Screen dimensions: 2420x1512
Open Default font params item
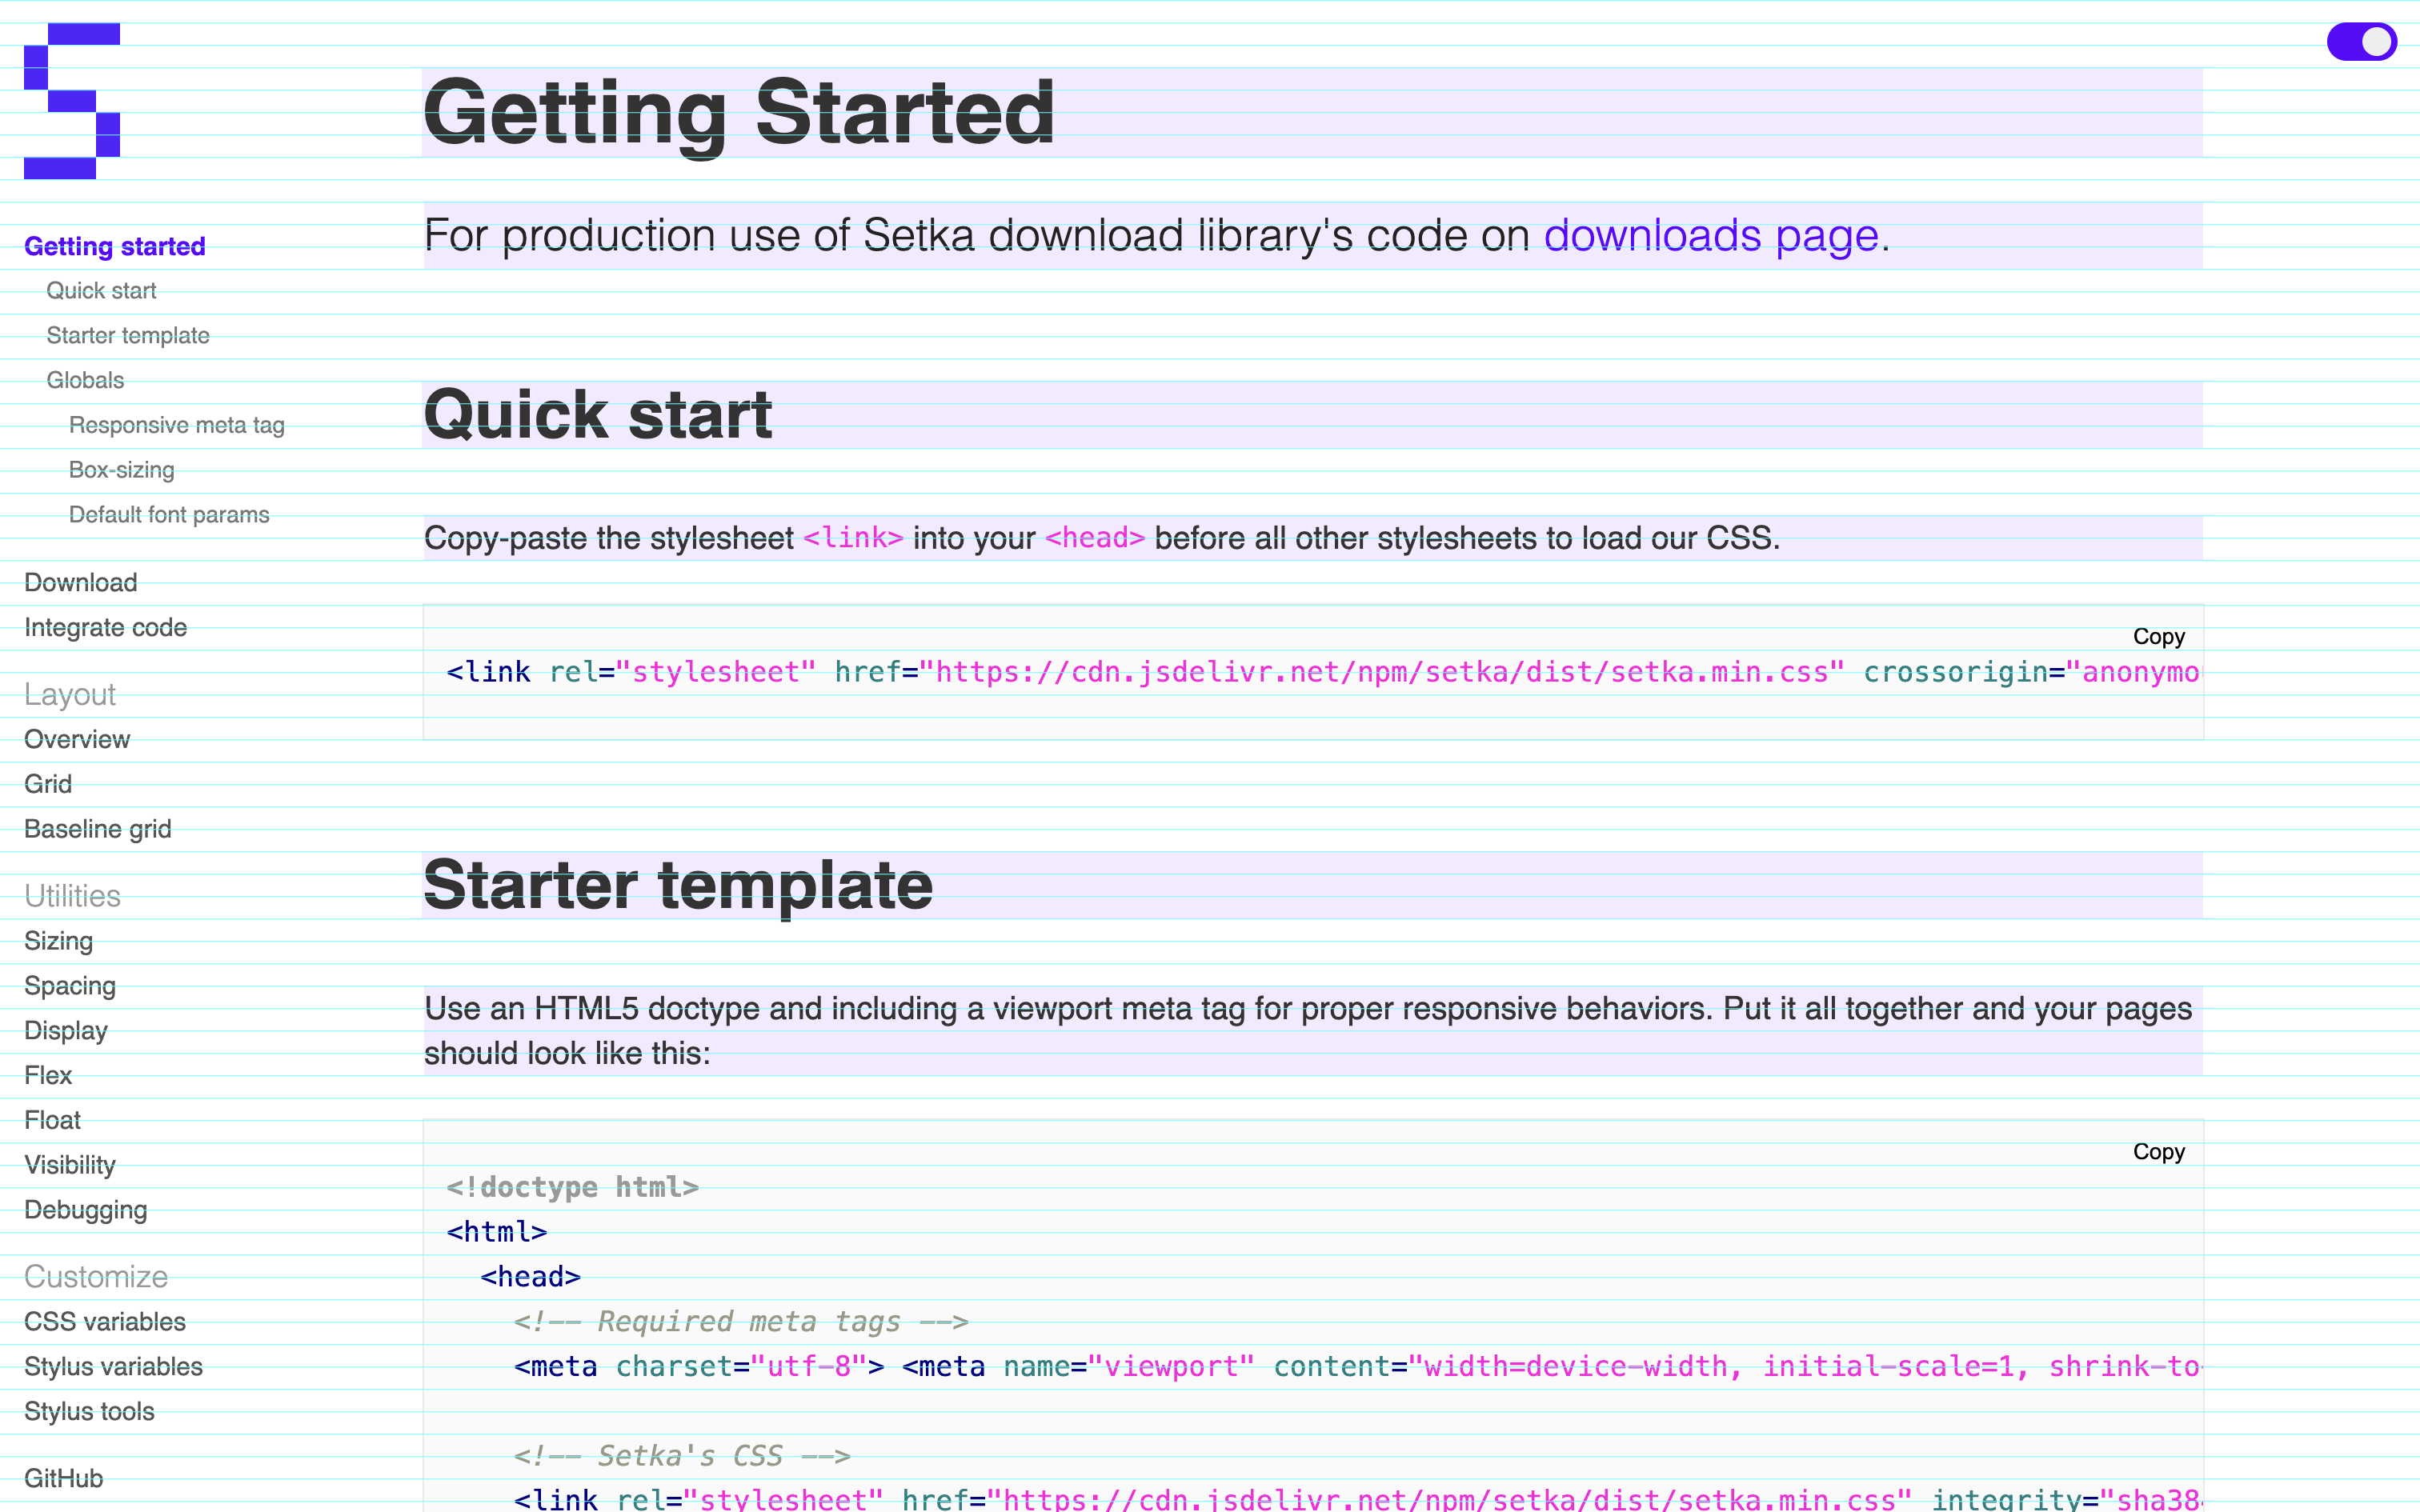(x=169, y=515)
